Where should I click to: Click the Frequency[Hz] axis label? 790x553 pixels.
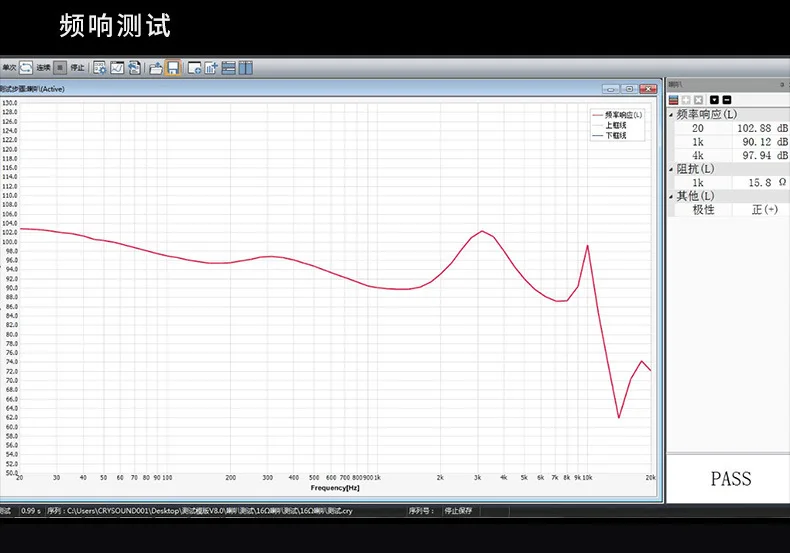(x=335, y=488)
